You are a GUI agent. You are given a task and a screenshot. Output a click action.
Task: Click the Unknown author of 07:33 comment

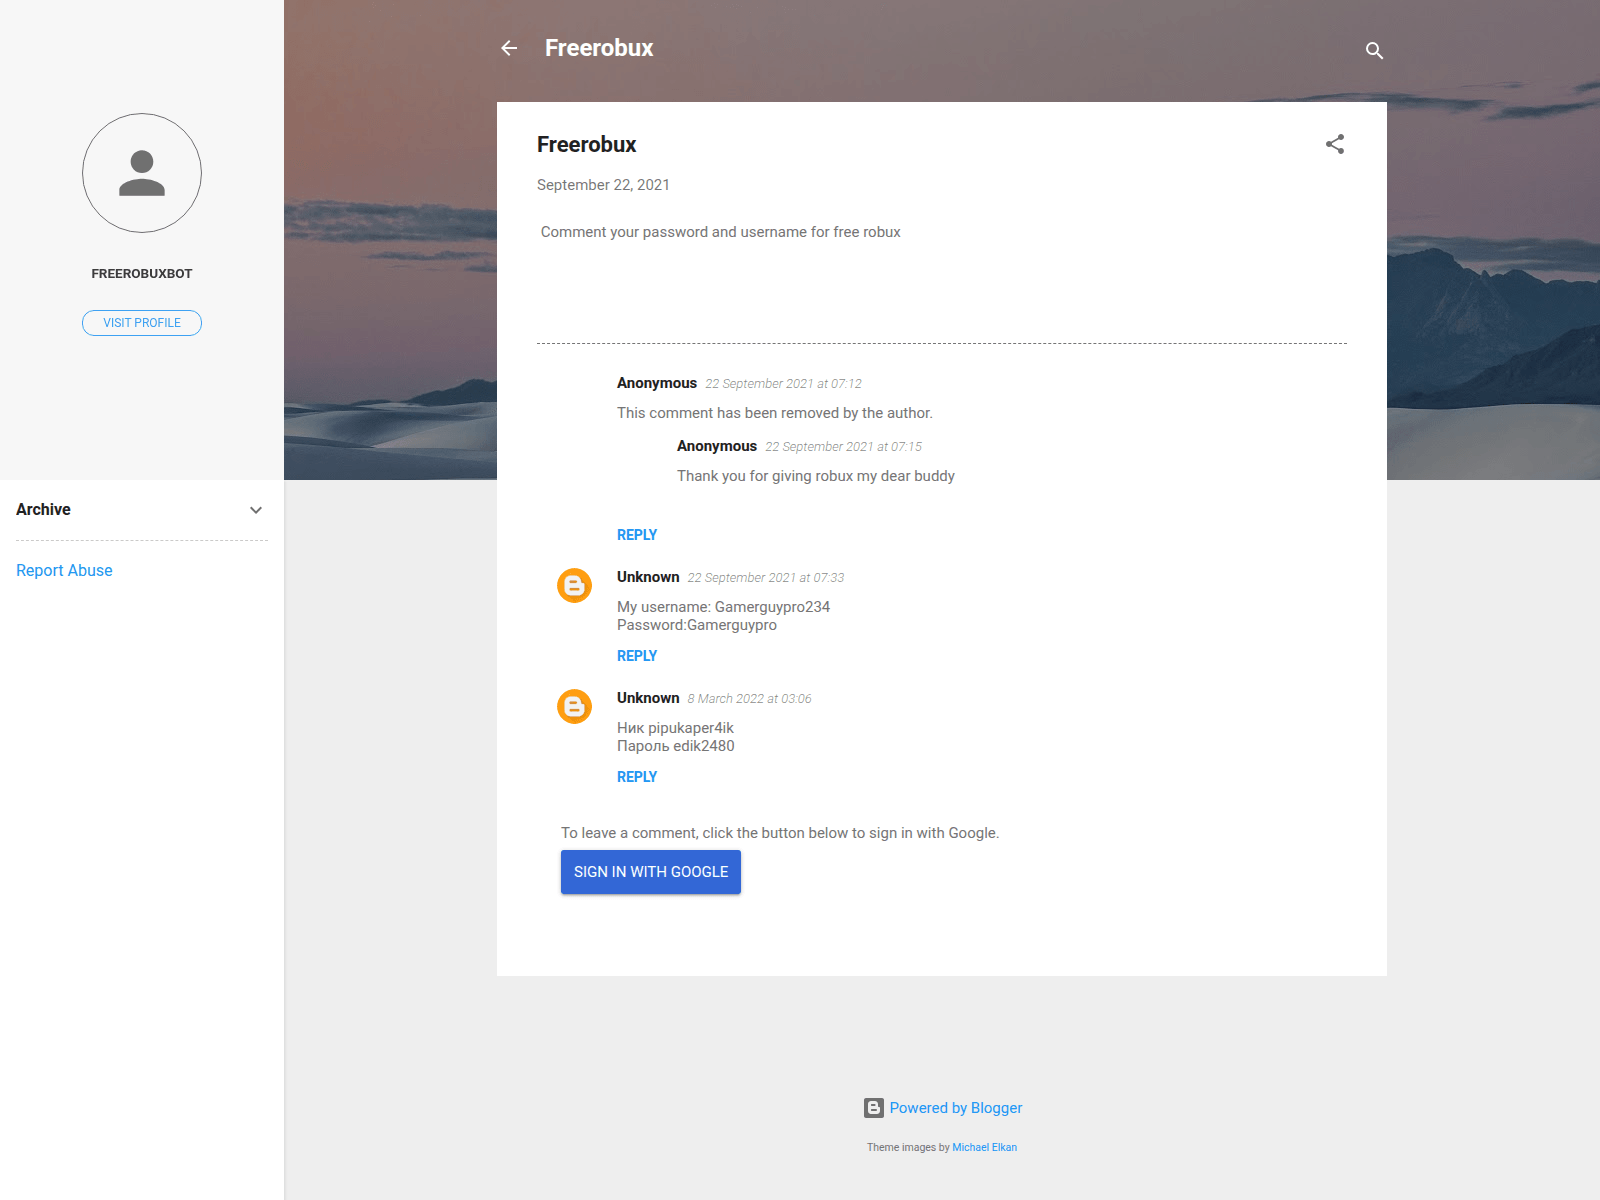(x=648, y=577)
